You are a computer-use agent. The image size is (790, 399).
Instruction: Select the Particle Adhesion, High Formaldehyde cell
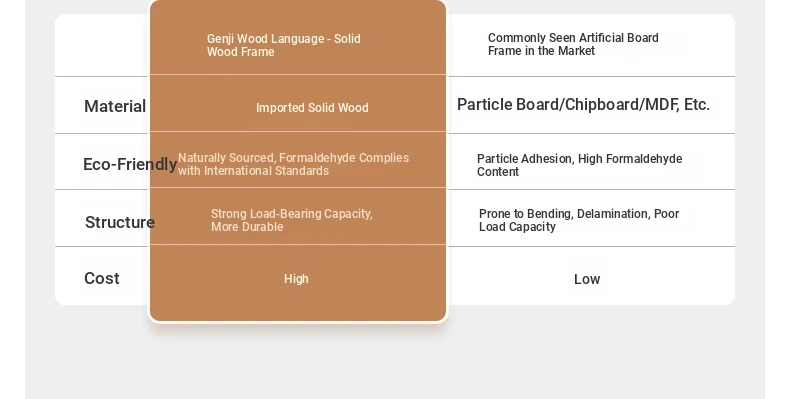click(x=579, y=165)
